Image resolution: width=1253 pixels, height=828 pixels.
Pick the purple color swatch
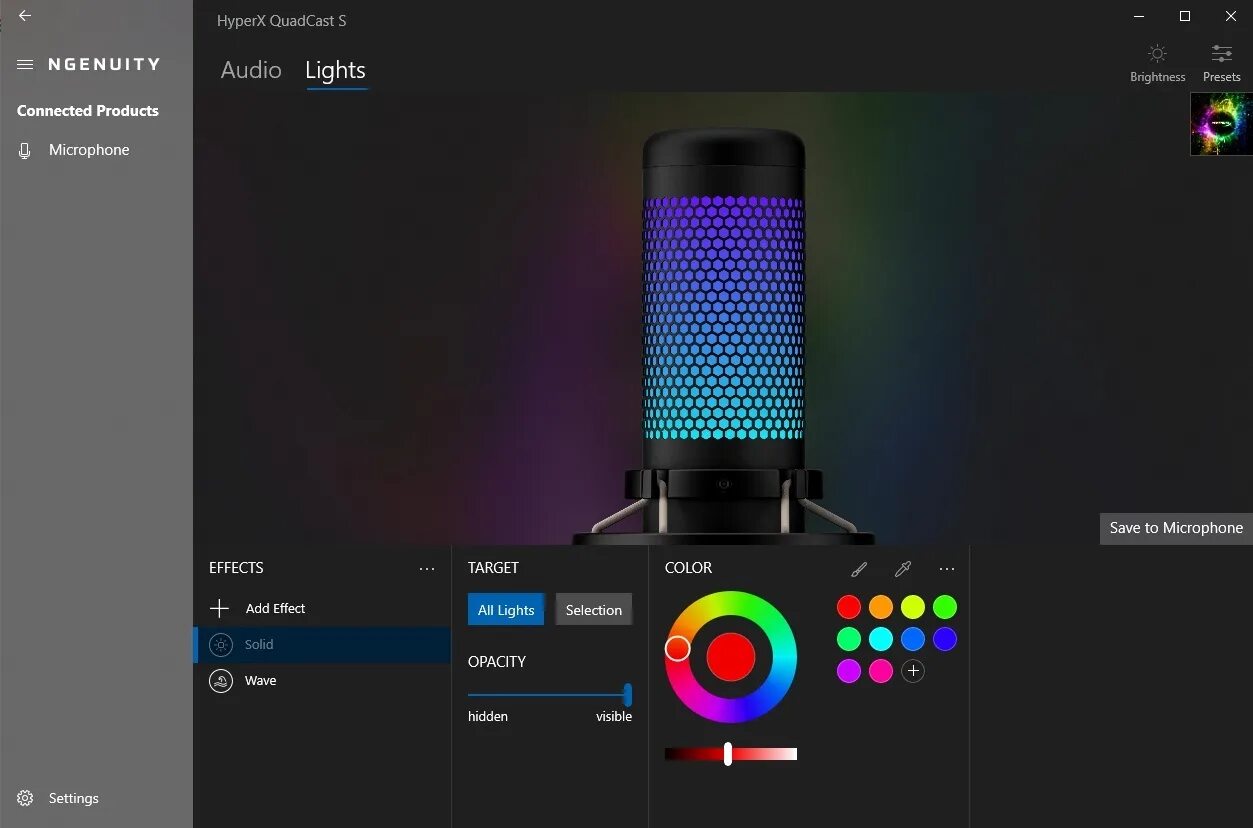[849, 671]
